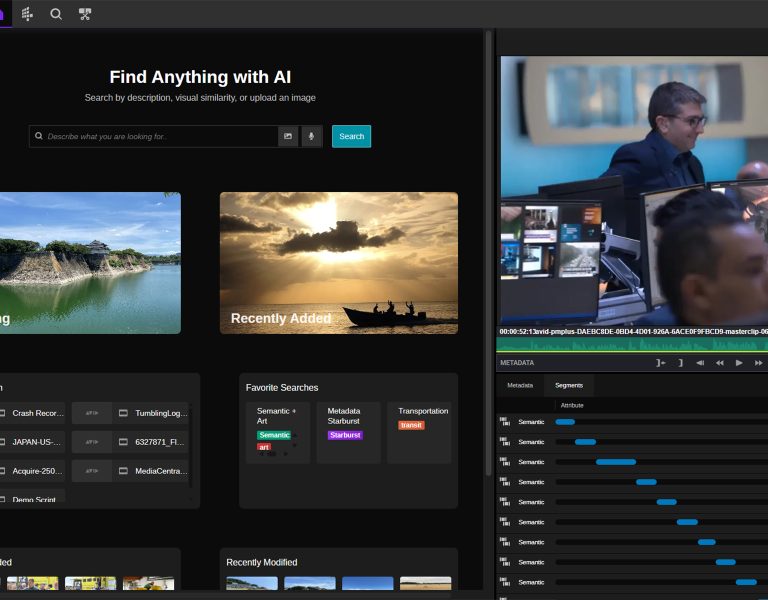This screenshot has width=768, height=600.
Task: Click the clip icon beside 6327871_Fl...
Action: (123, 442)
